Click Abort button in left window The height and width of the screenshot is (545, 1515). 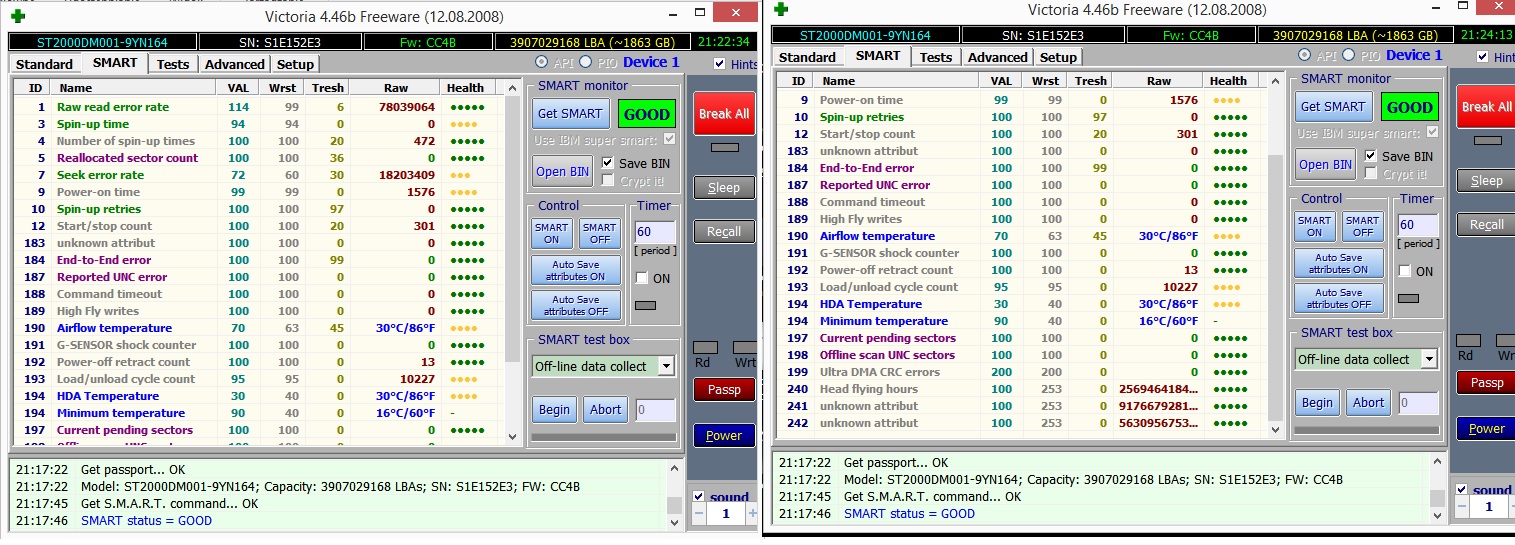[606, 409]
